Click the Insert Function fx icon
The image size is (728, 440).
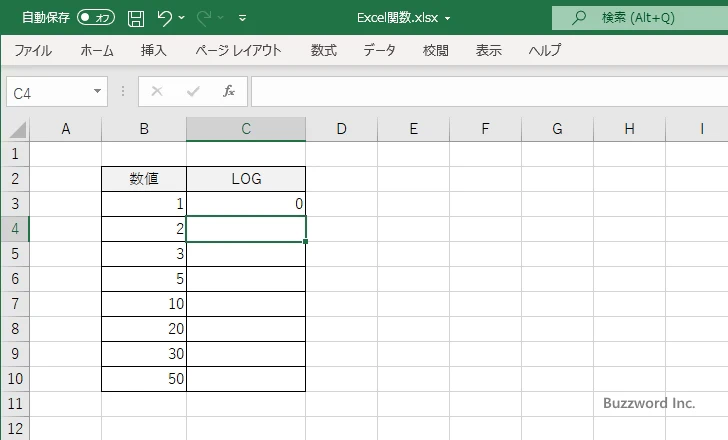(229, 91)
